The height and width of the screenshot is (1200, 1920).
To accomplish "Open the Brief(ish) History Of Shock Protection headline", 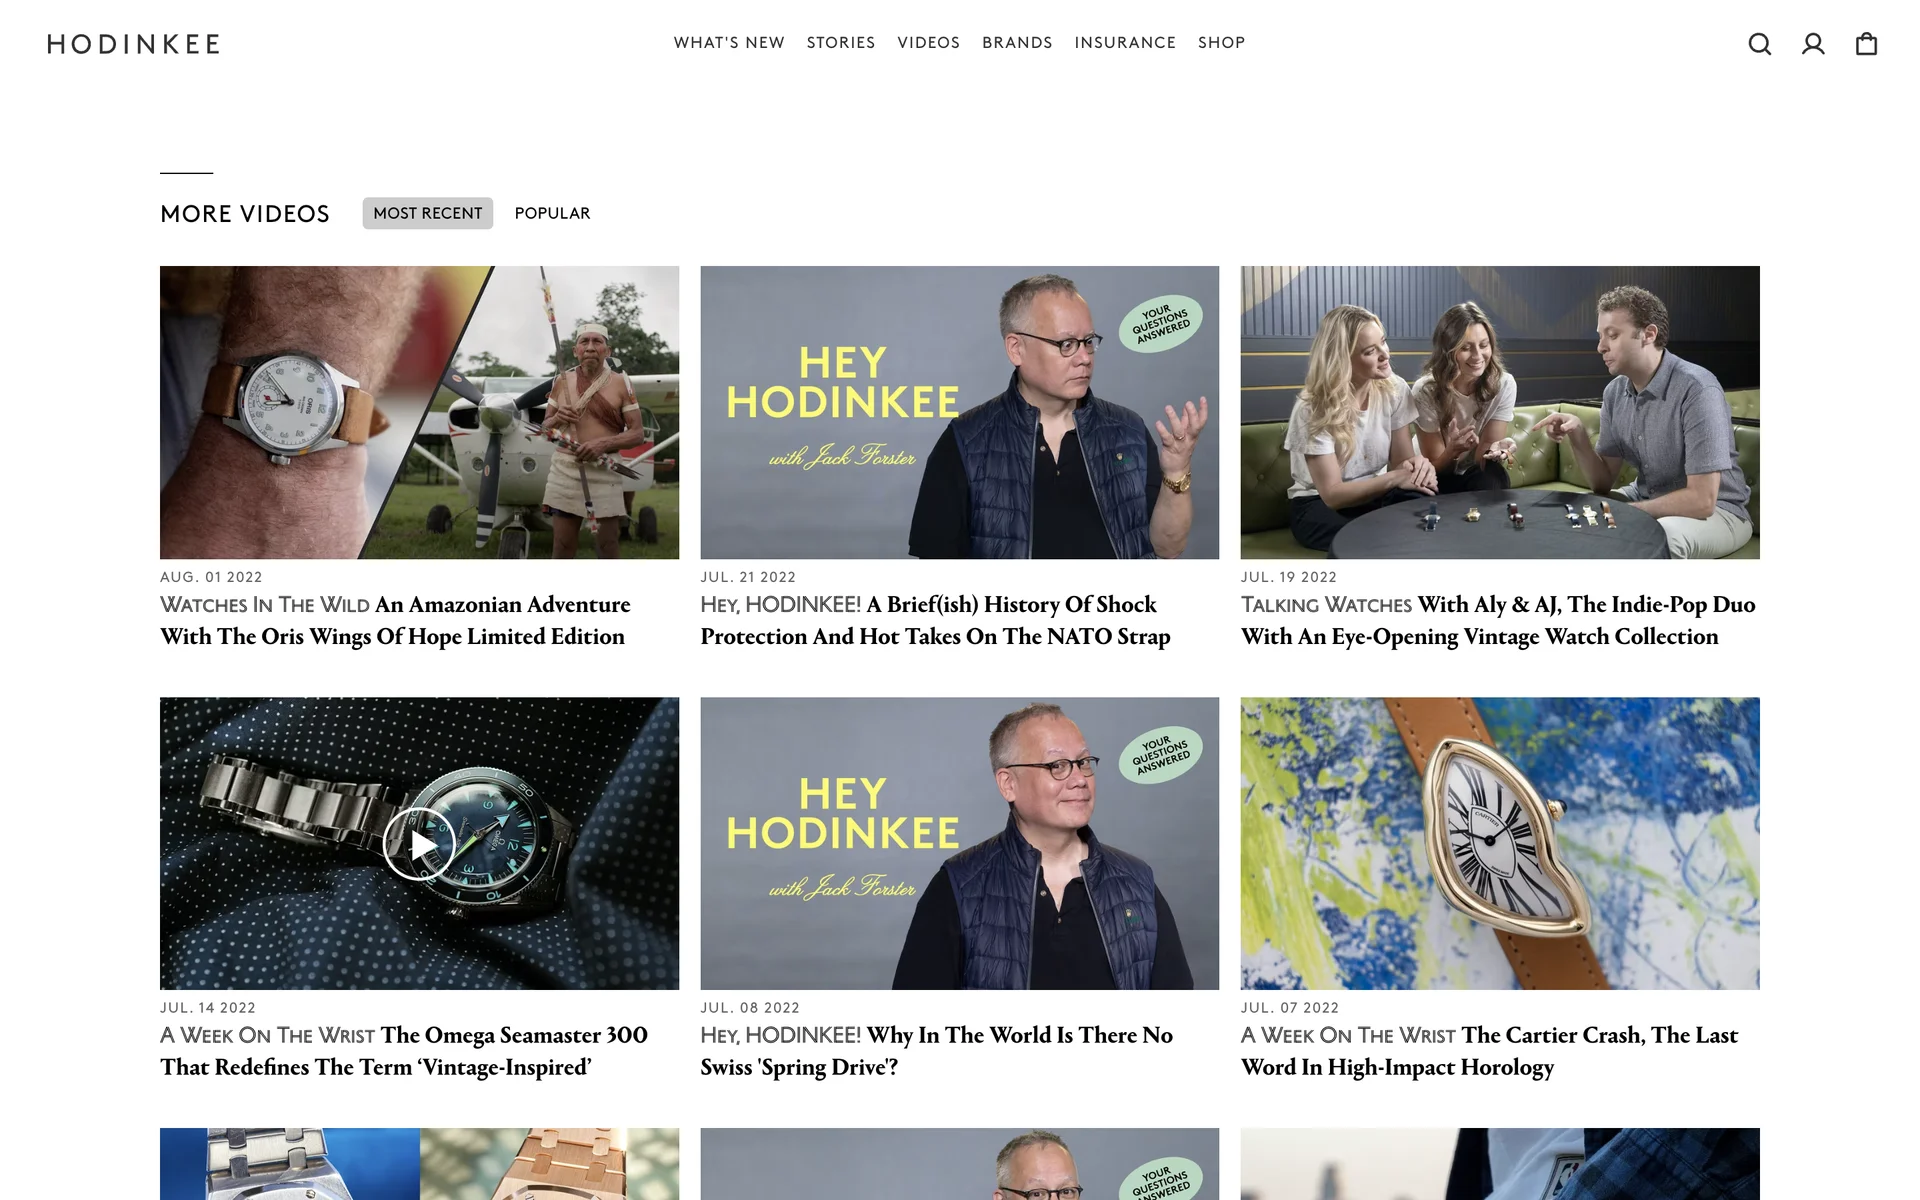I will (x=935, y=620).
